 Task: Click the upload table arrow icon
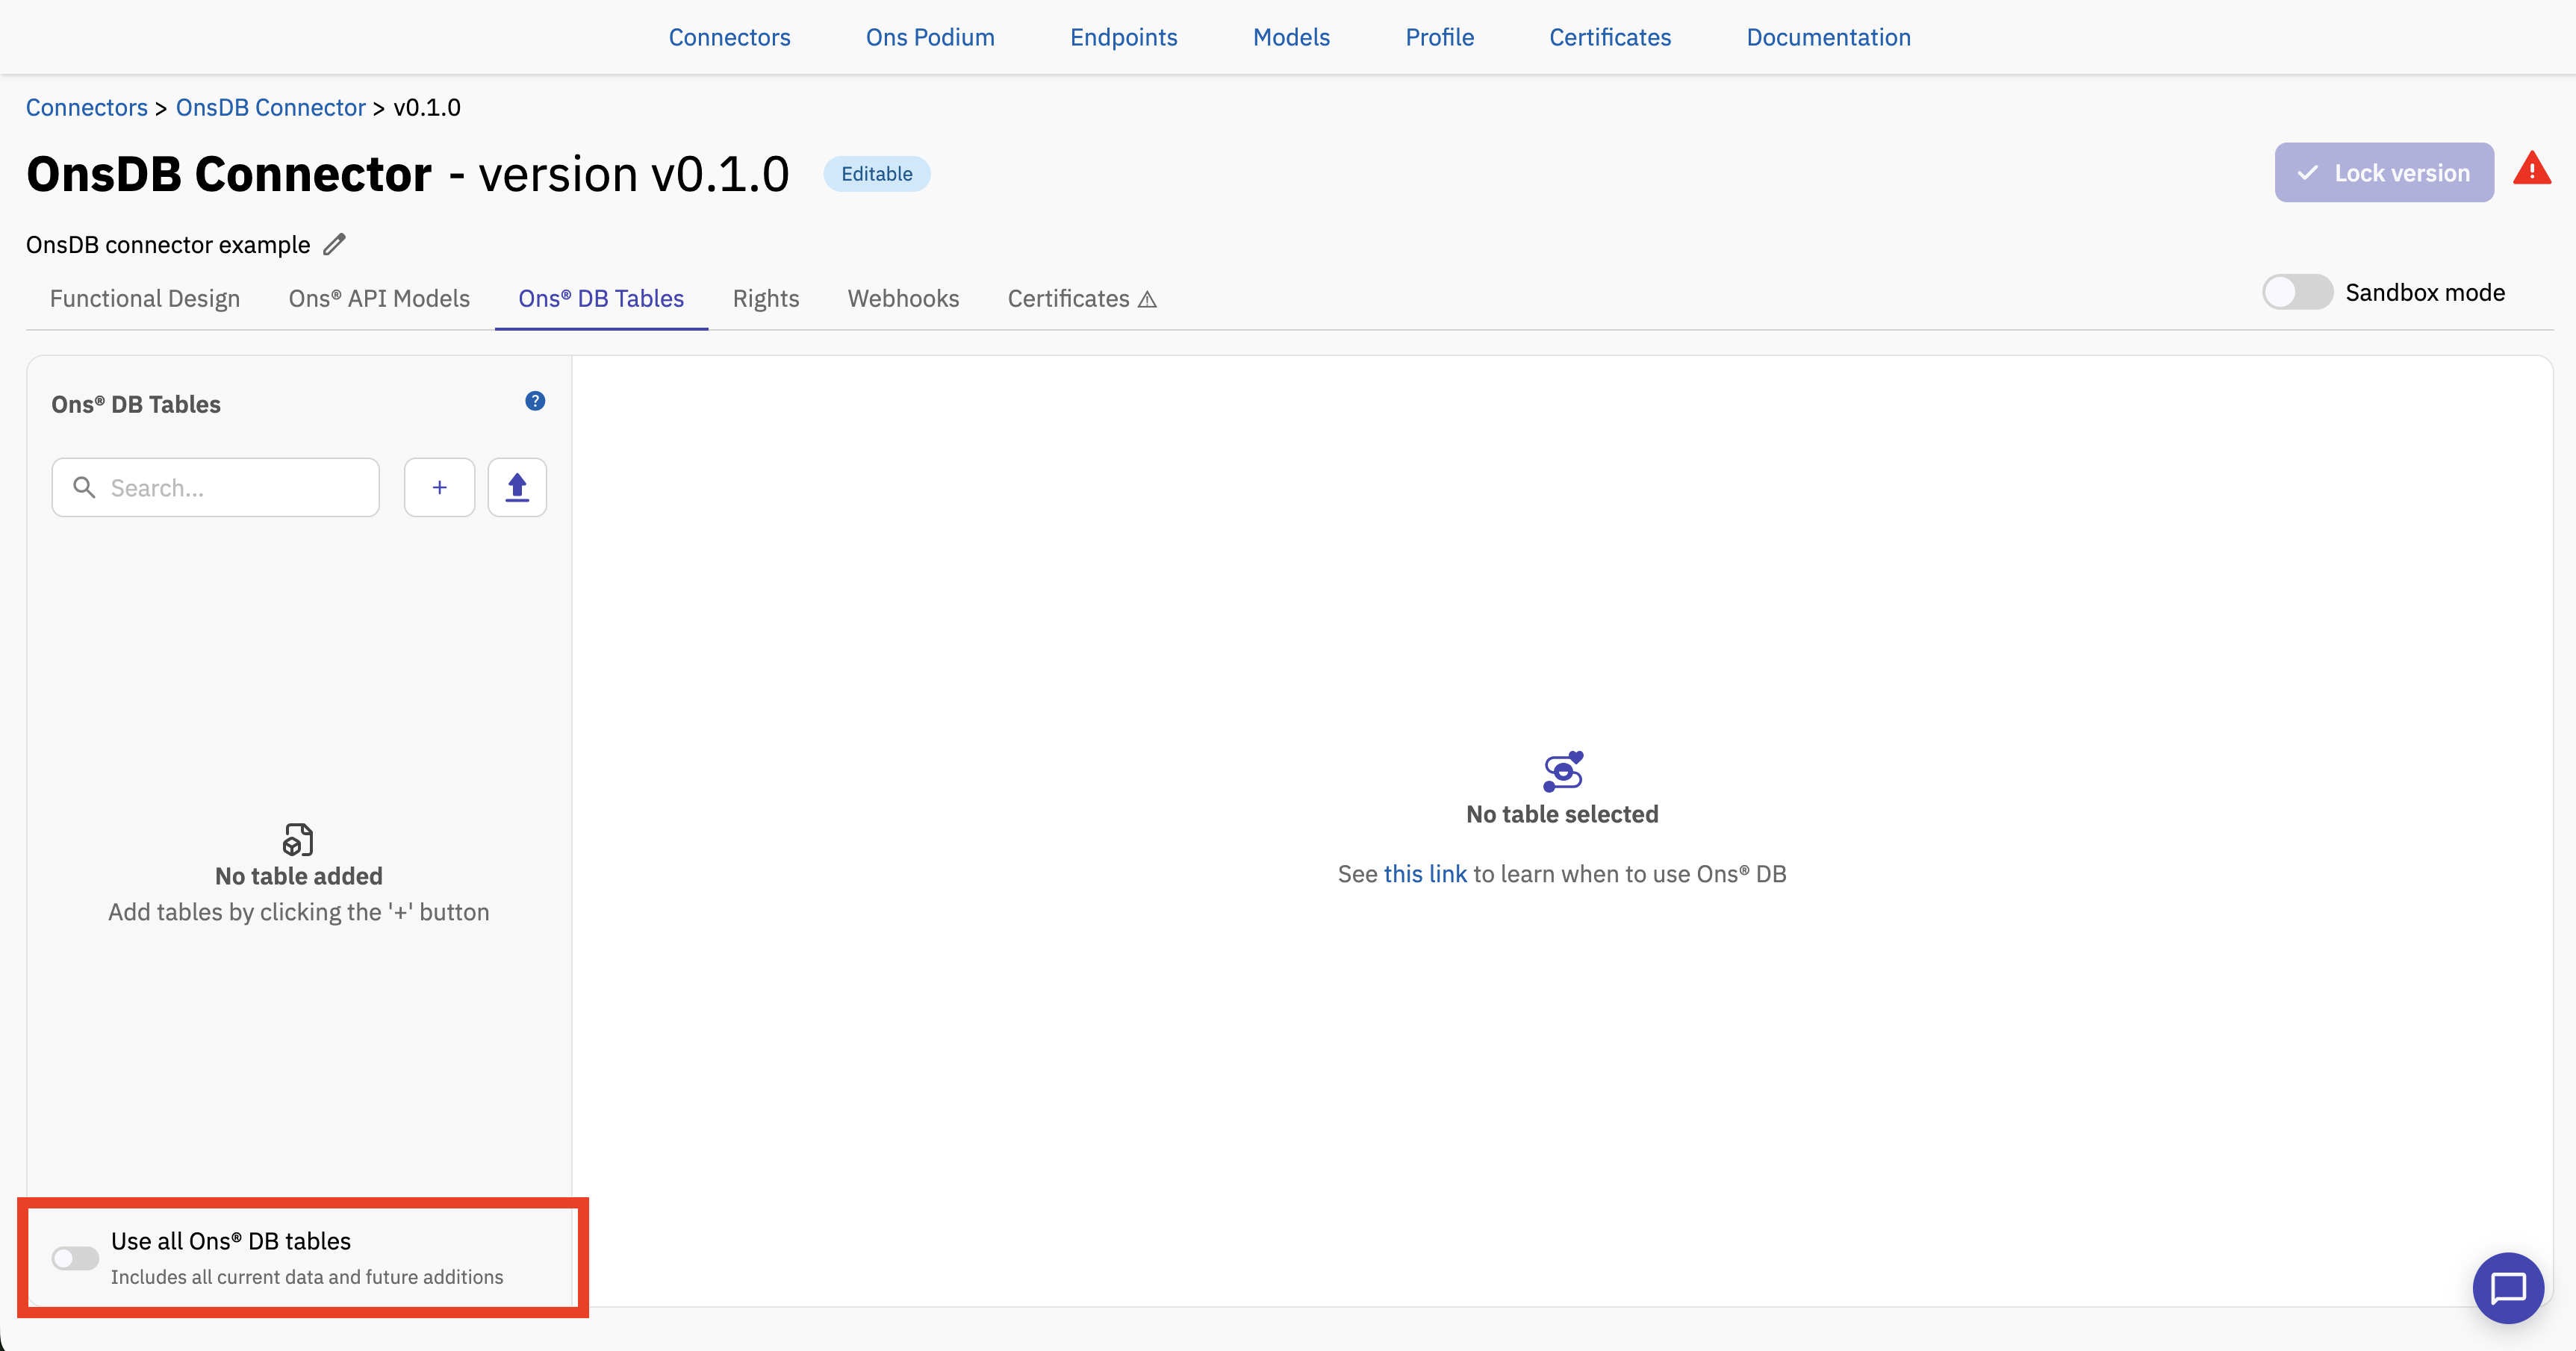[x=517, y=487]
